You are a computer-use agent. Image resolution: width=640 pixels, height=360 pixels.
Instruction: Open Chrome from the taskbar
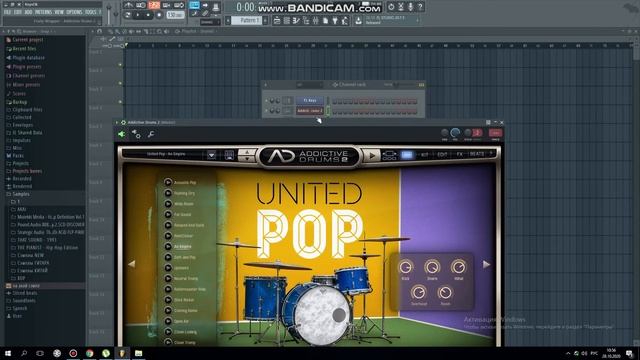point(89,353)
